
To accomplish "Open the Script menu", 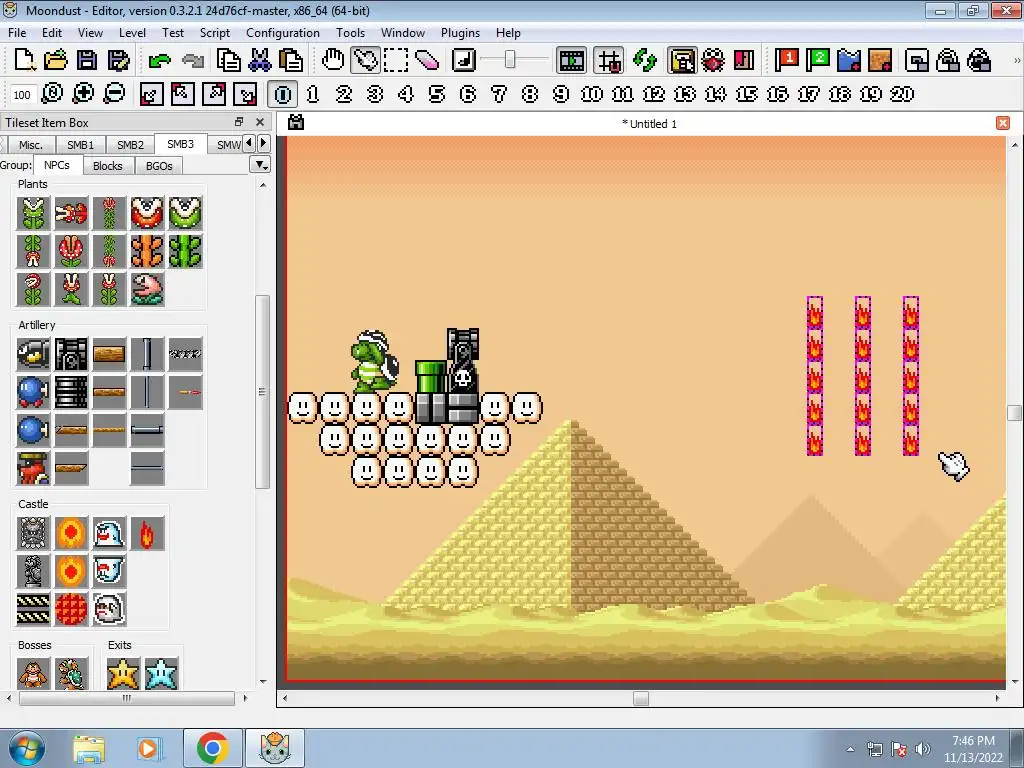I will point(215,33).
